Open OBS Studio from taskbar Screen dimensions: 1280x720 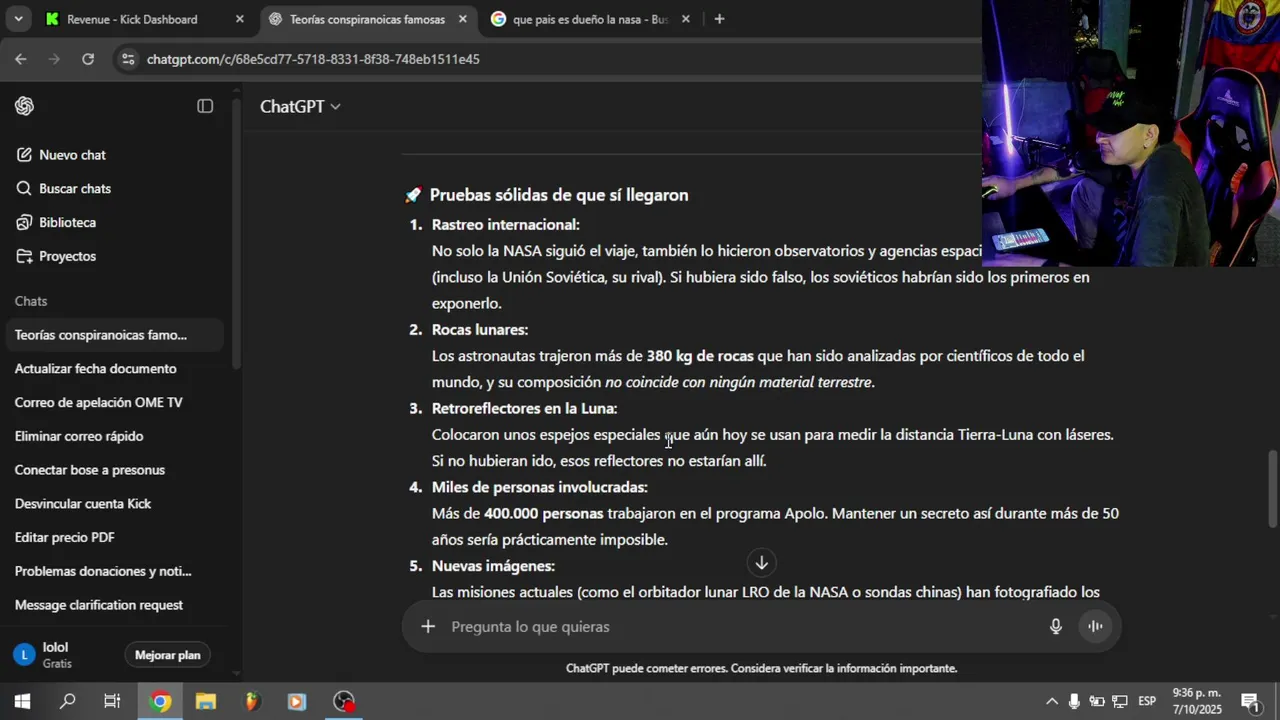point(344,701)
